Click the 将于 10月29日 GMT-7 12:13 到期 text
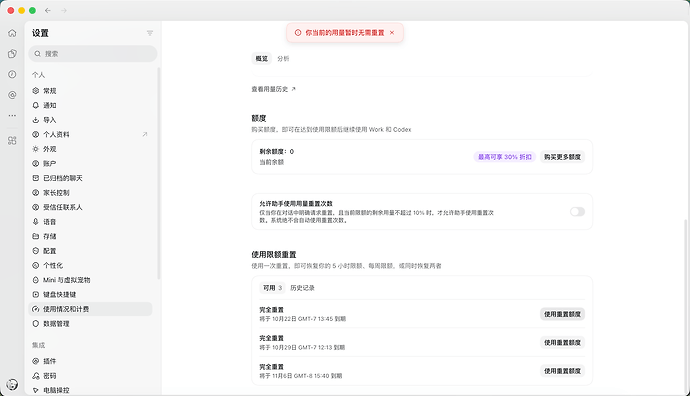Image resolution: width=690 pixels, height=396 pixels. coord(302,347)
